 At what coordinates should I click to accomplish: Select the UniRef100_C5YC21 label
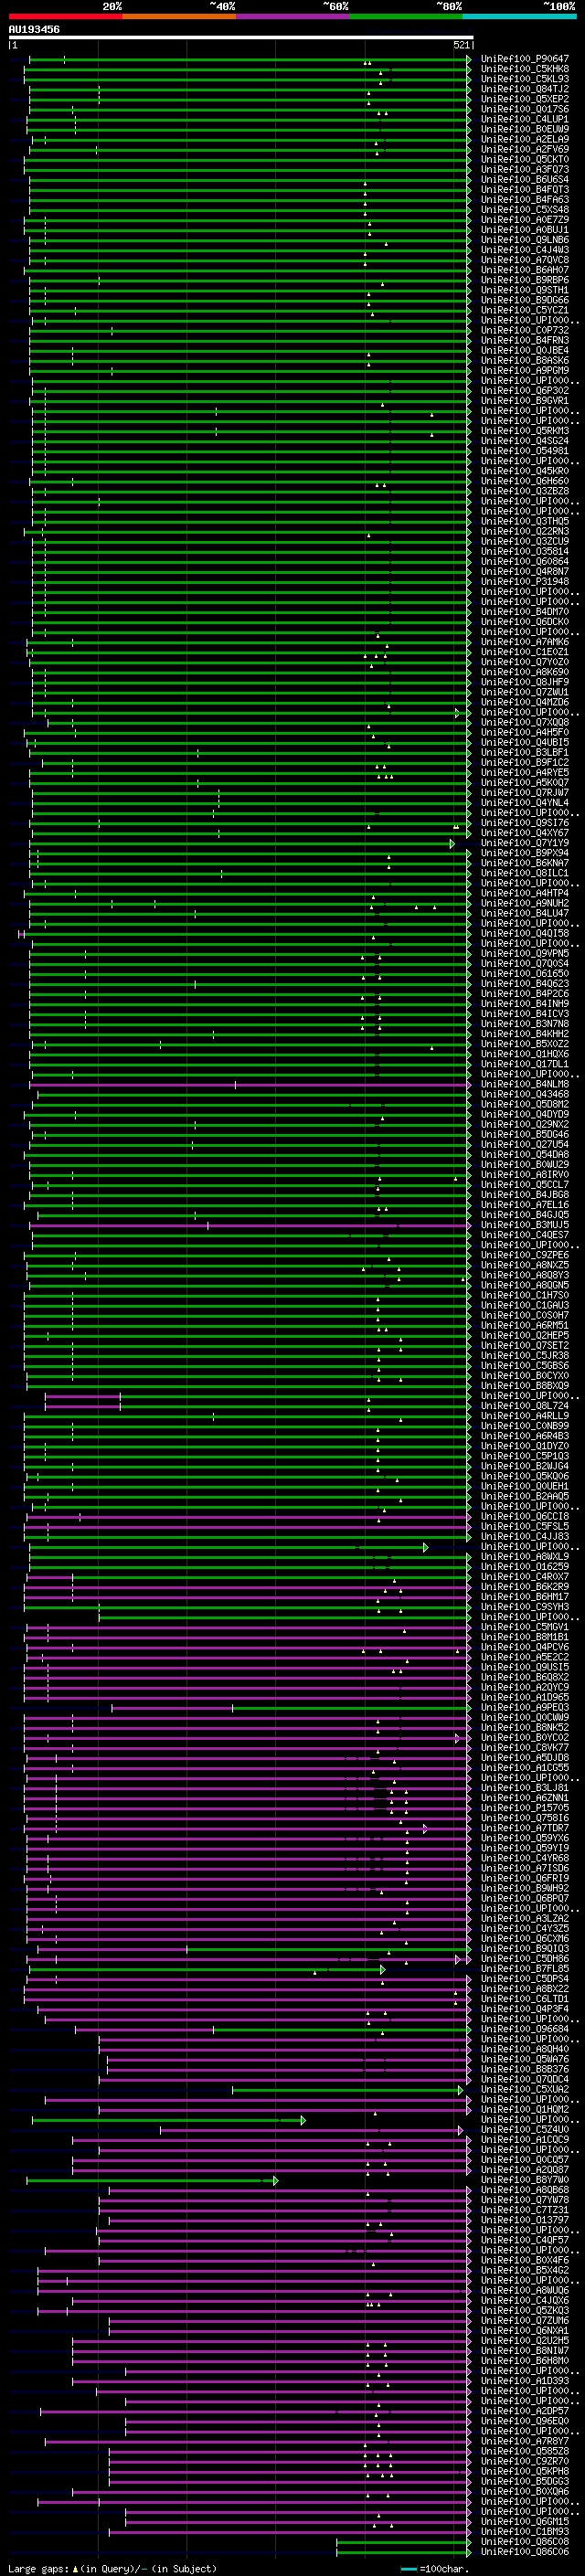pos(524,310)
